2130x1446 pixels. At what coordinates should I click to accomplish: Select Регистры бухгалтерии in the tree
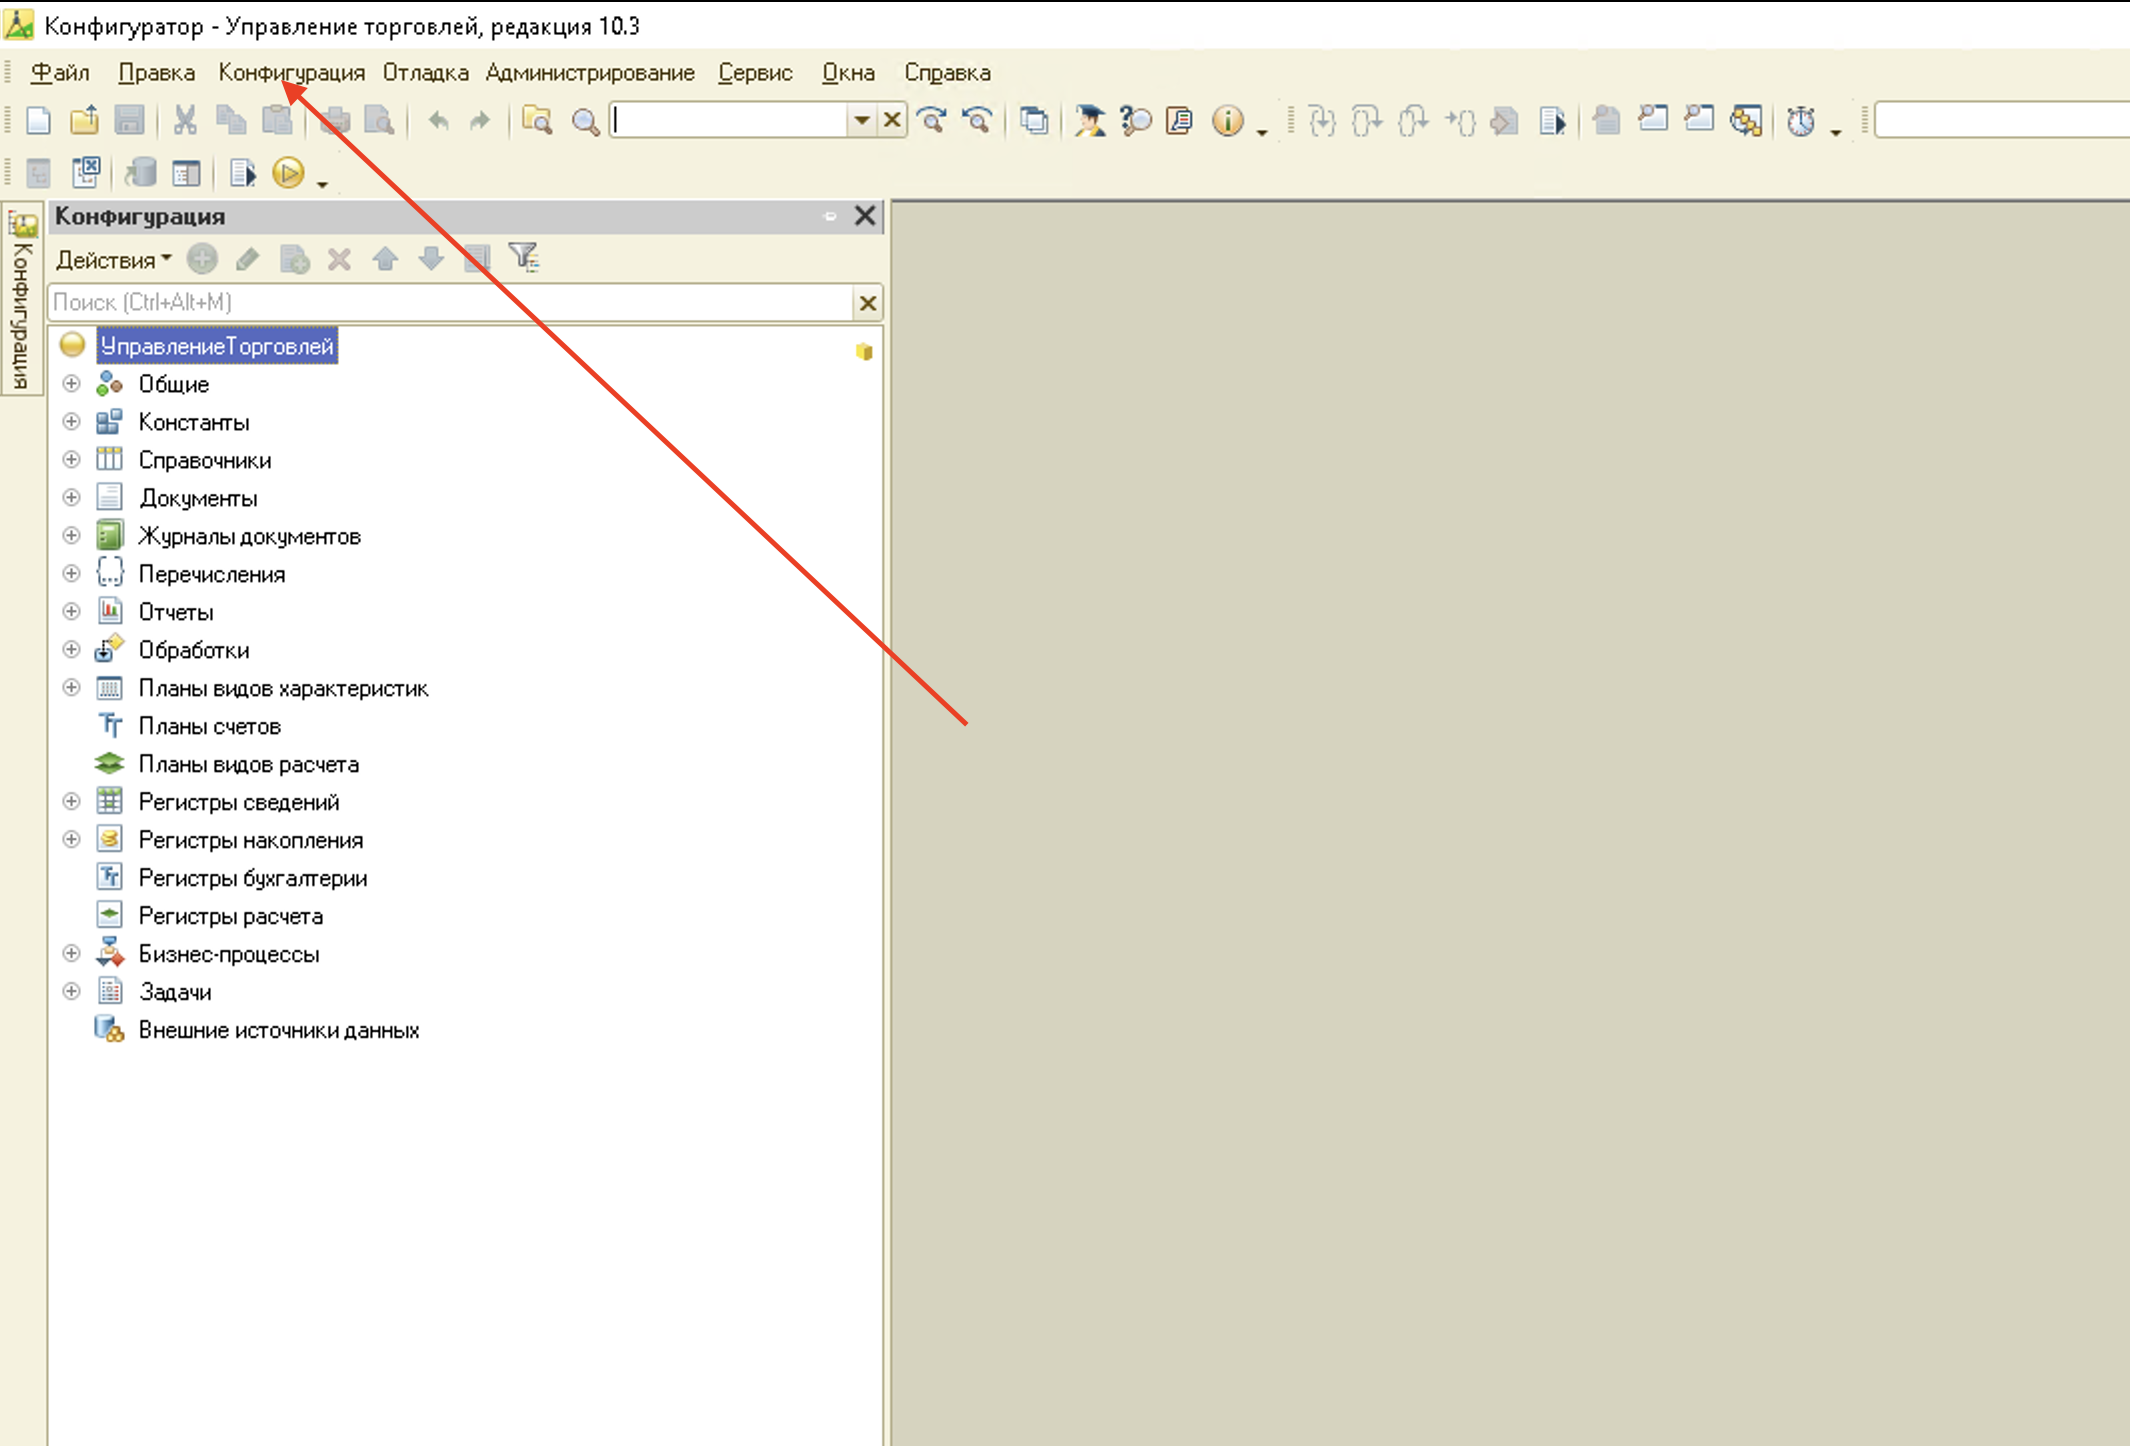(x=253, y=878)
